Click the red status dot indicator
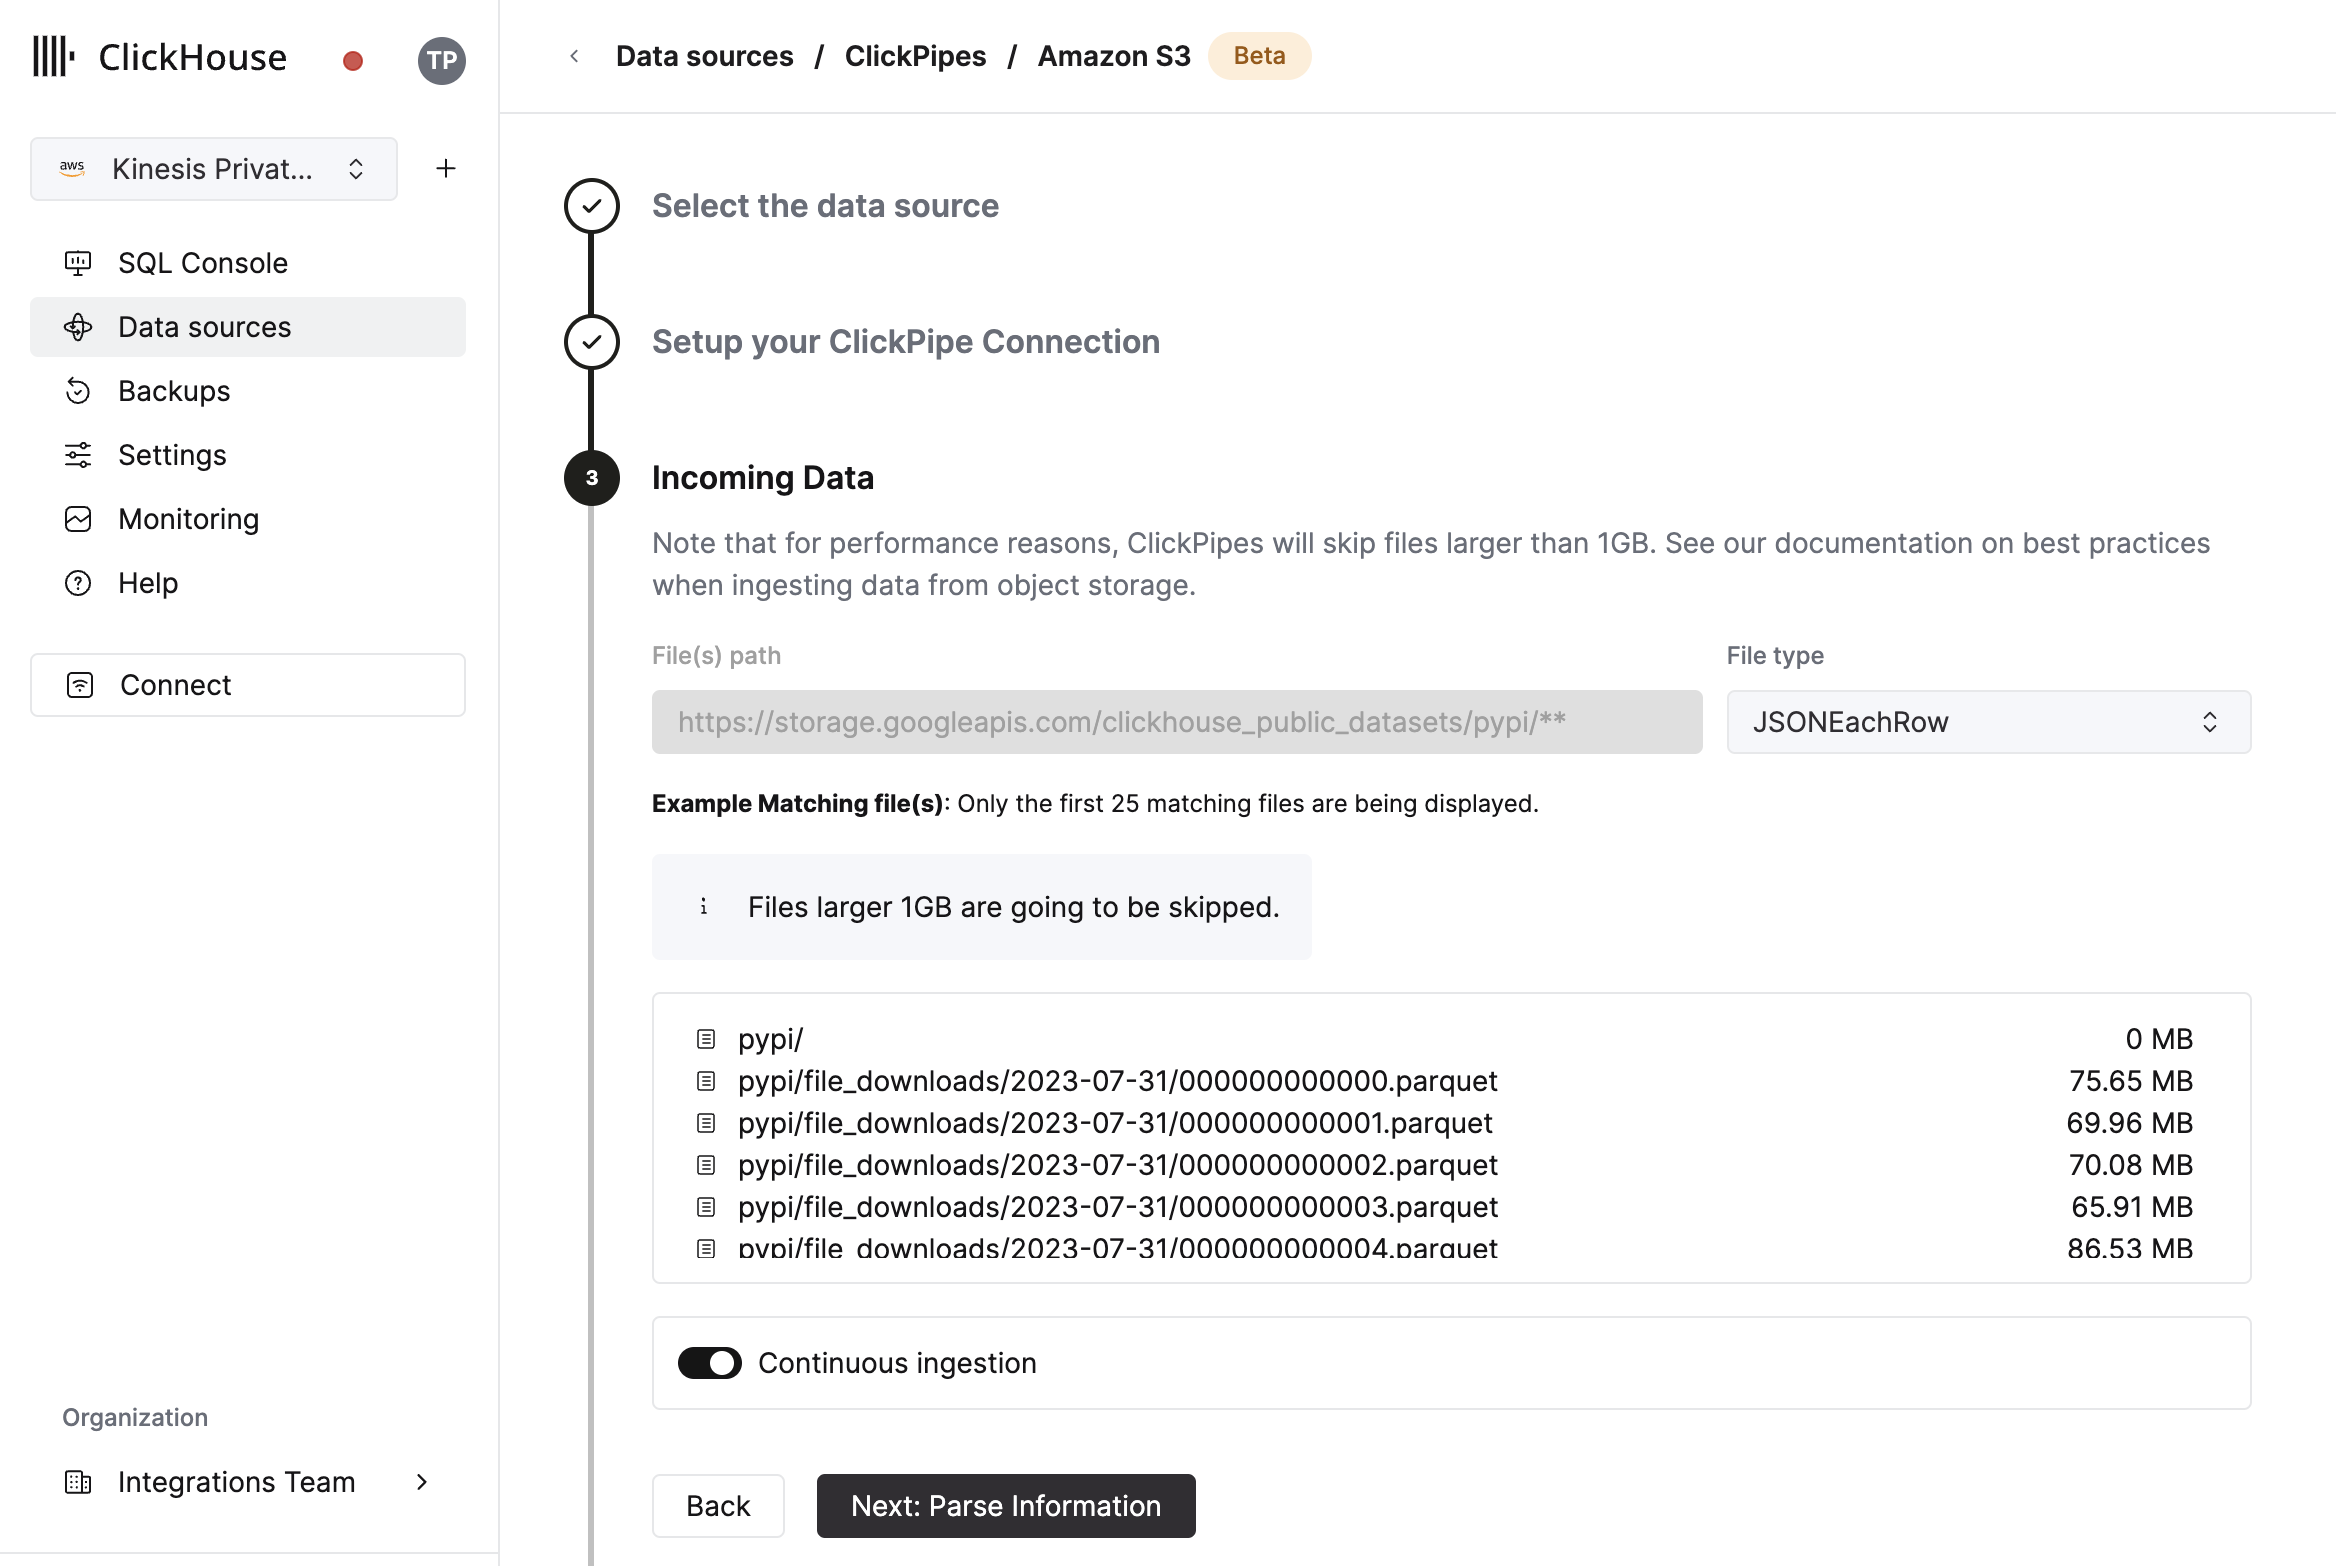Viewport: 2336px width, 1566px height. [352, 61]
